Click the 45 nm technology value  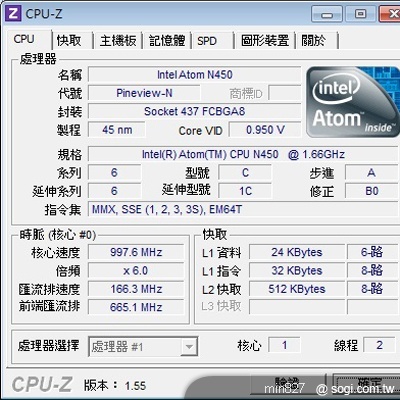coord(117,130)
